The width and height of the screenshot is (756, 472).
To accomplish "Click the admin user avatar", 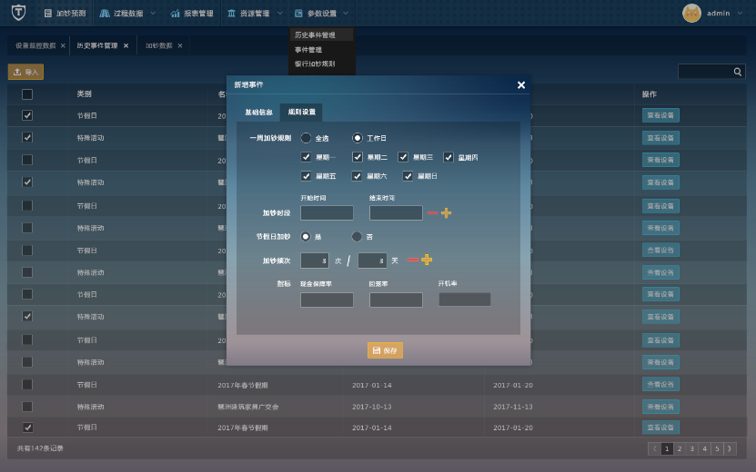I will [x=691, y=13].
